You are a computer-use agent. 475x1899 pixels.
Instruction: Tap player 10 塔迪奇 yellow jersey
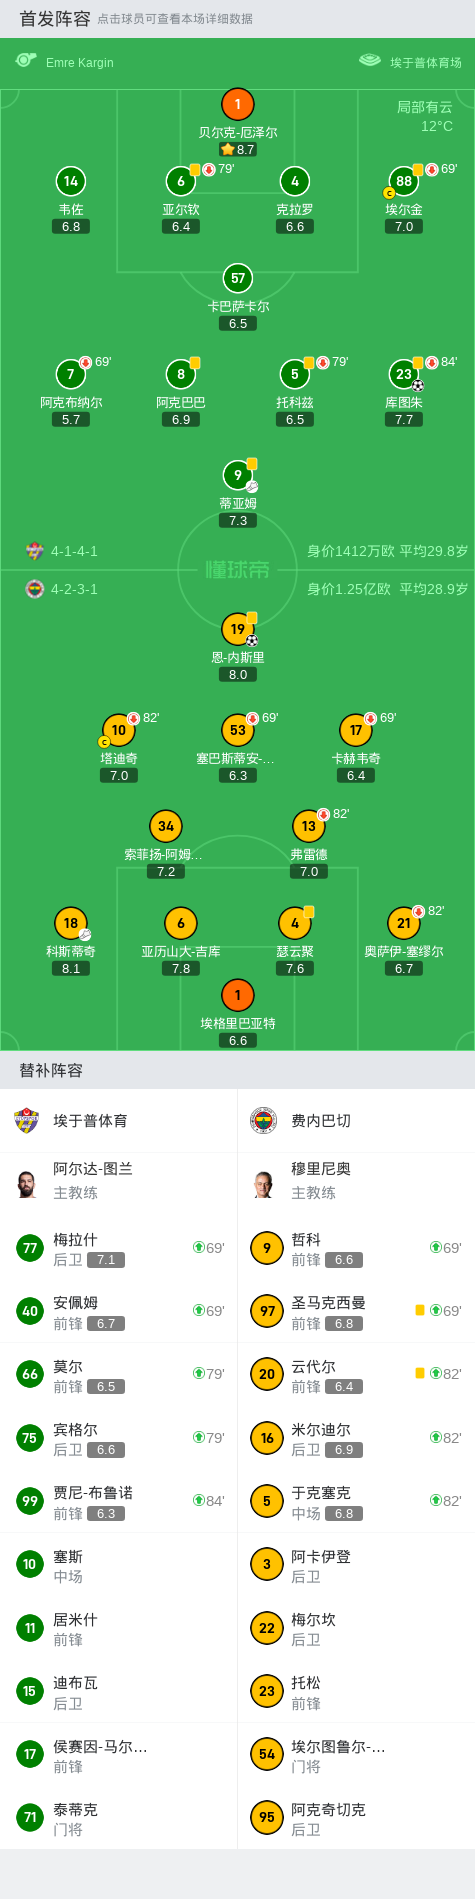coord(119,730)
